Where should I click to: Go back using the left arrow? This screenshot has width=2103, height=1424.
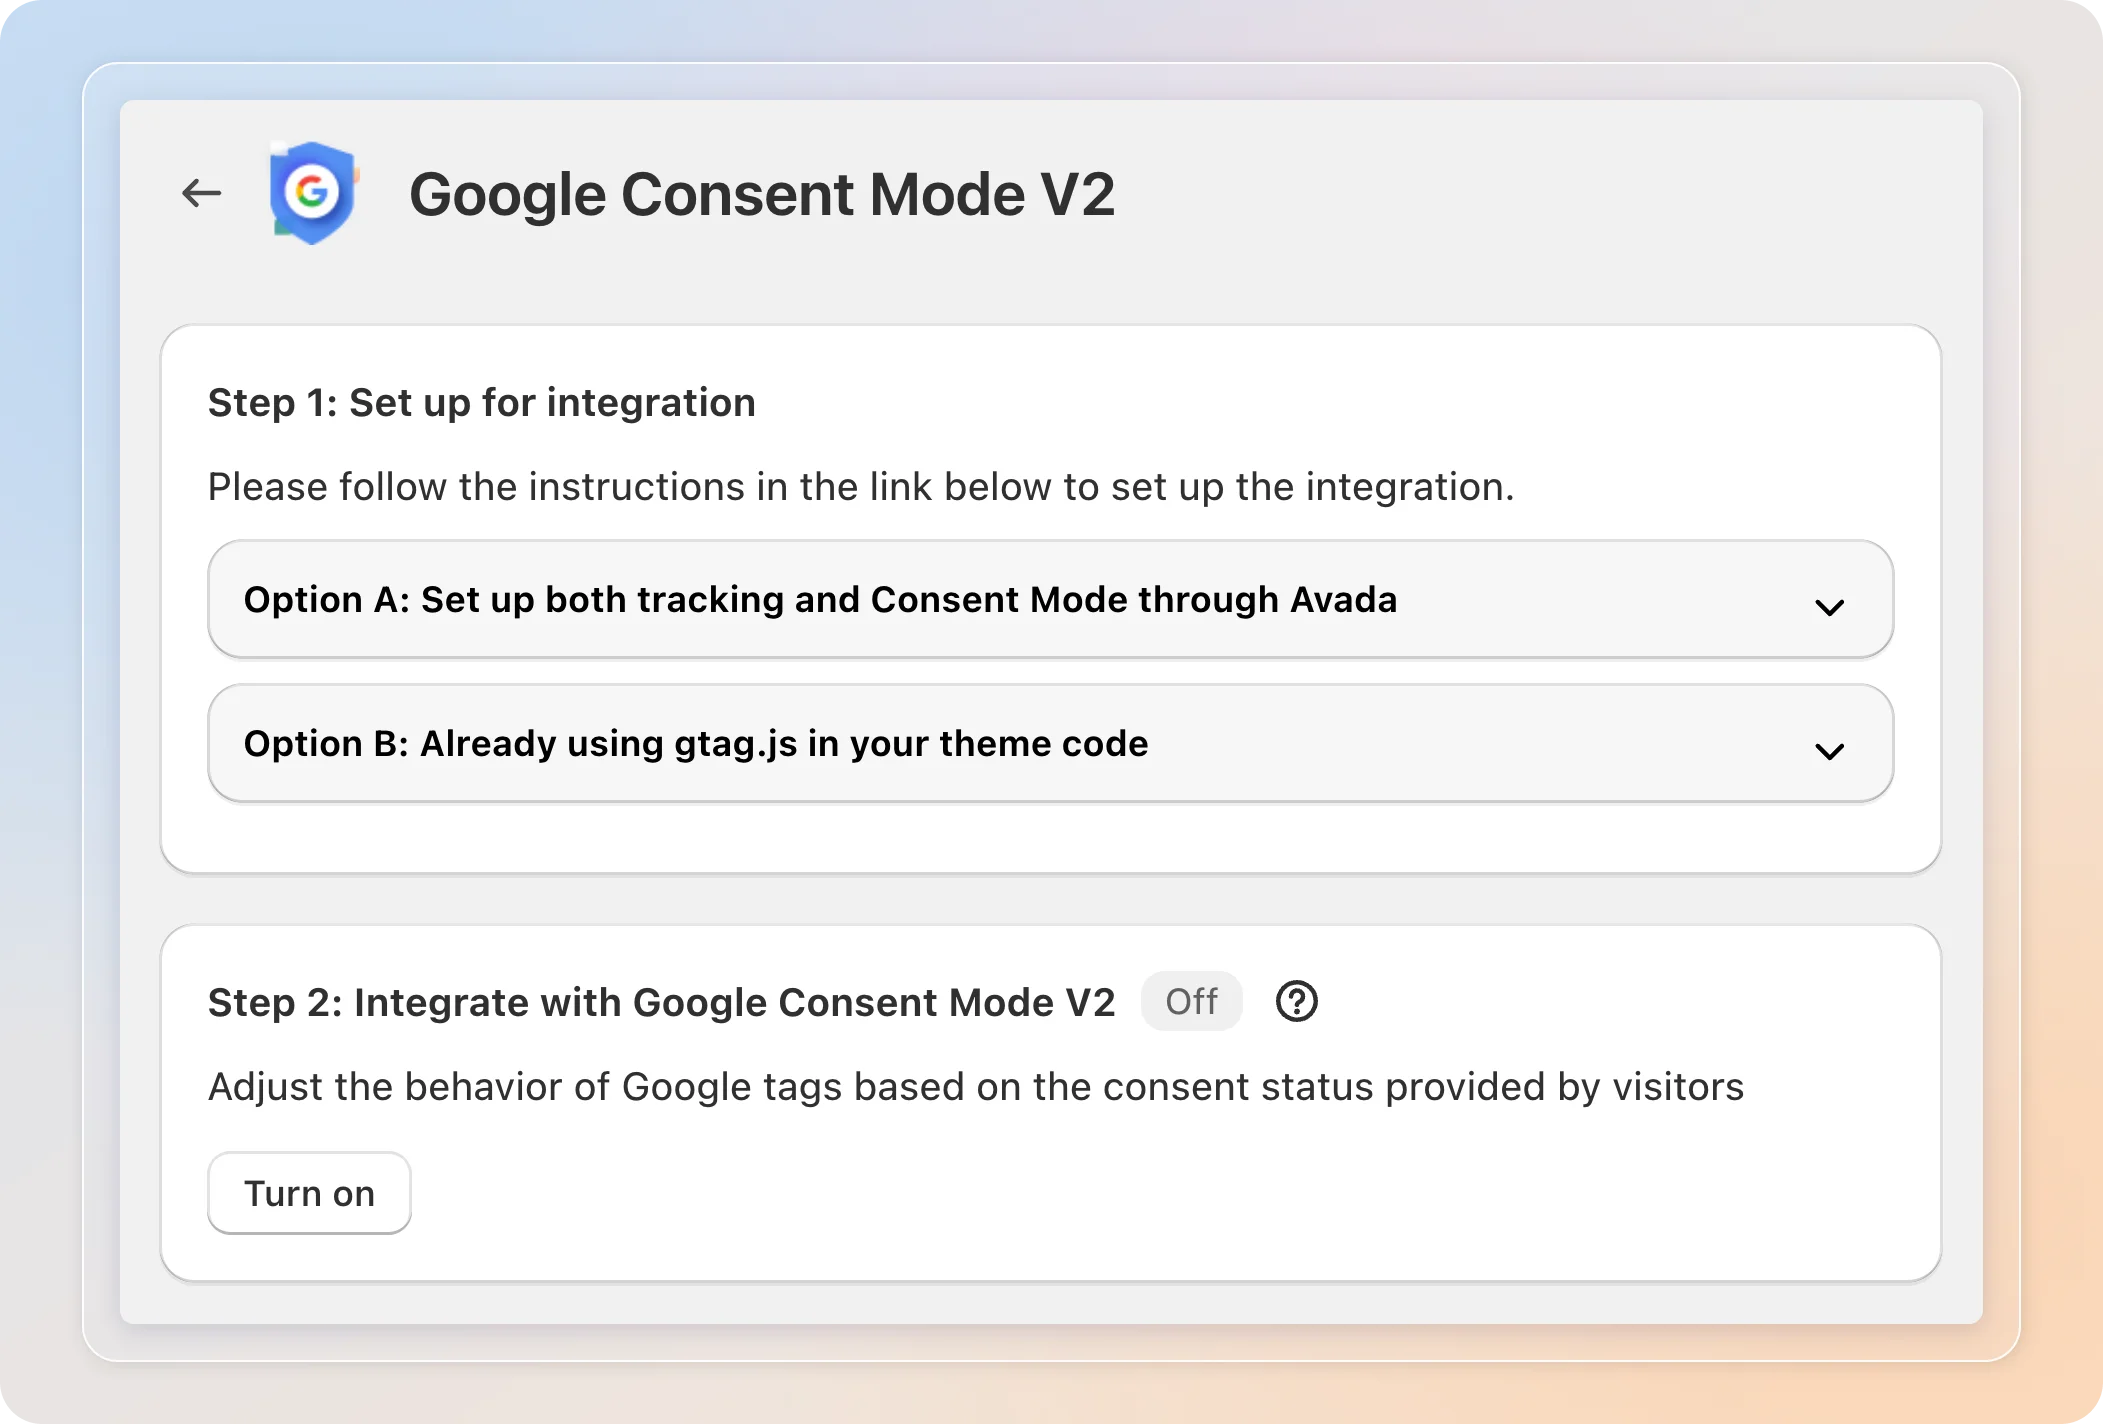click(201, 193)
